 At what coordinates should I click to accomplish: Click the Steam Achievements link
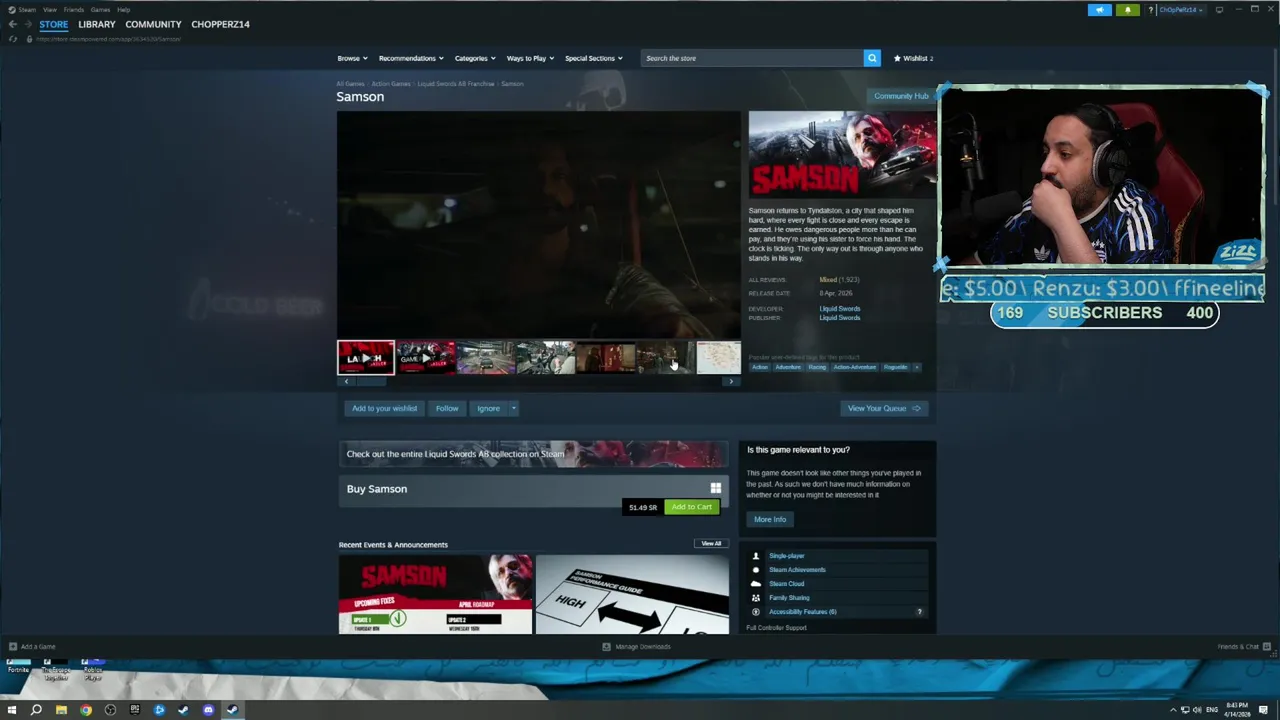tap(797, 570)
